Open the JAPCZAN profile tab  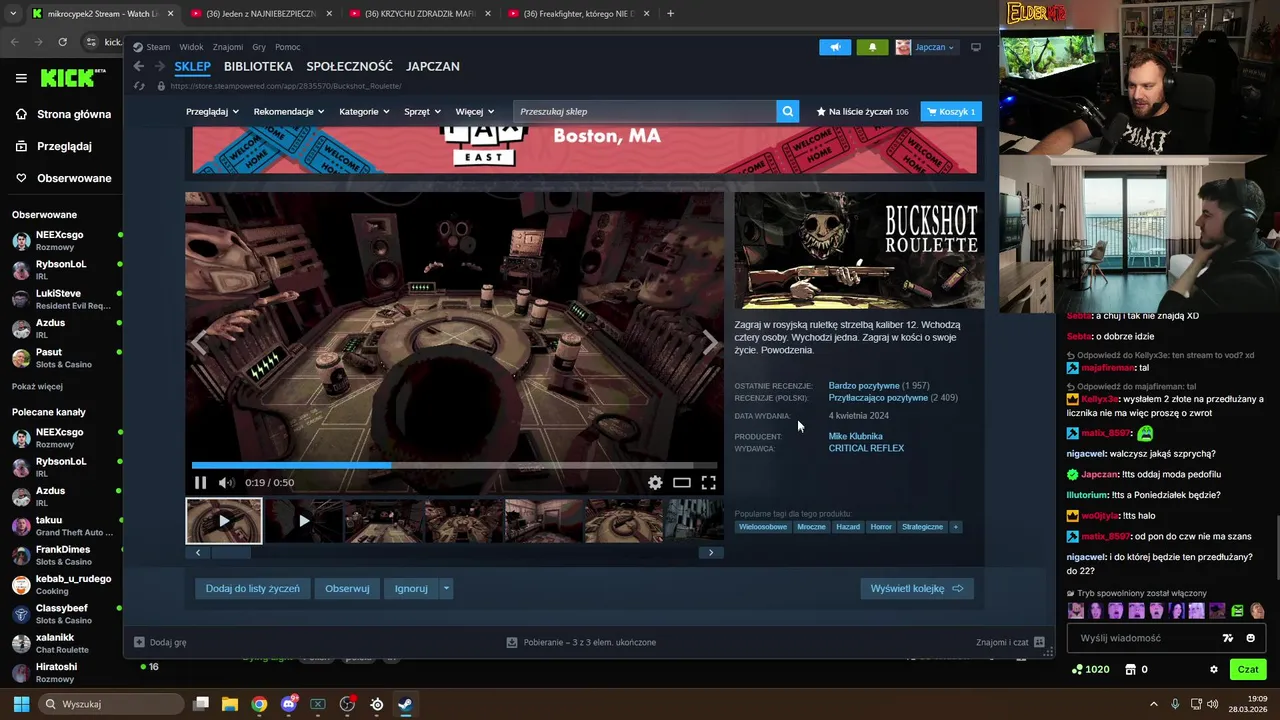click(433, 66)
